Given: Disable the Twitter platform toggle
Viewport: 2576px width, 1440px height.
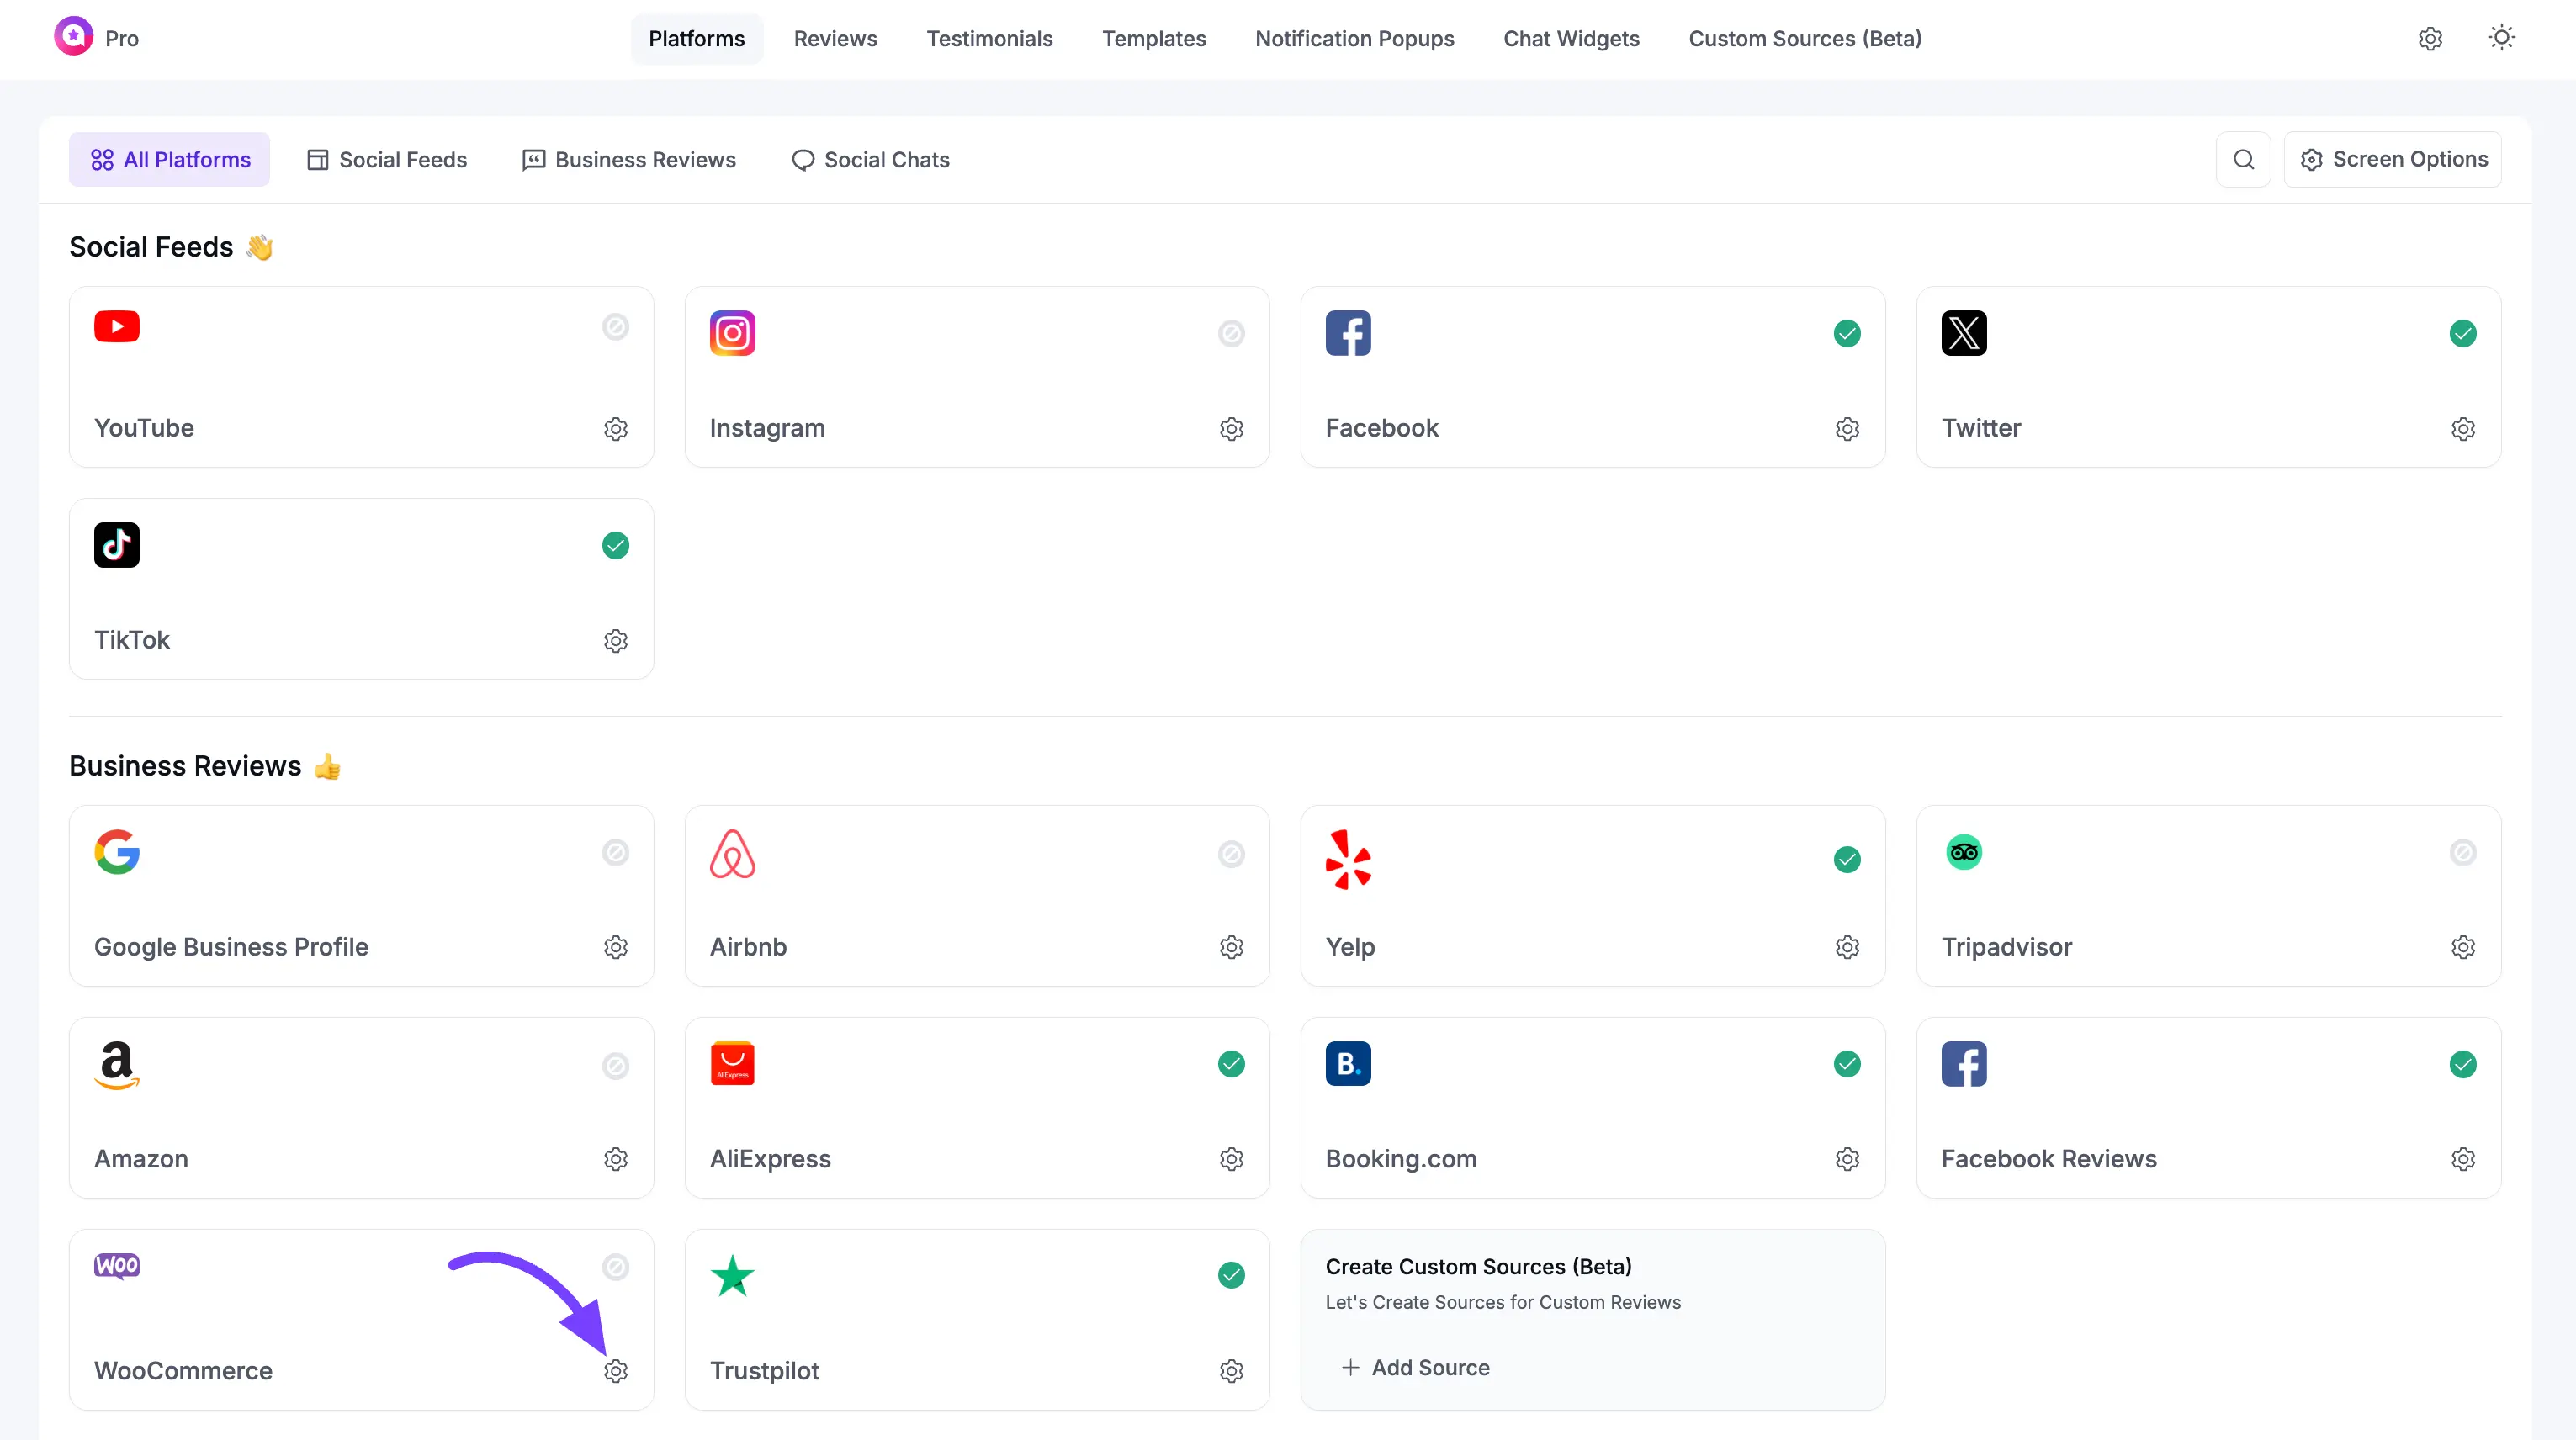Looking at the screenshot, I should [2462, 333].
